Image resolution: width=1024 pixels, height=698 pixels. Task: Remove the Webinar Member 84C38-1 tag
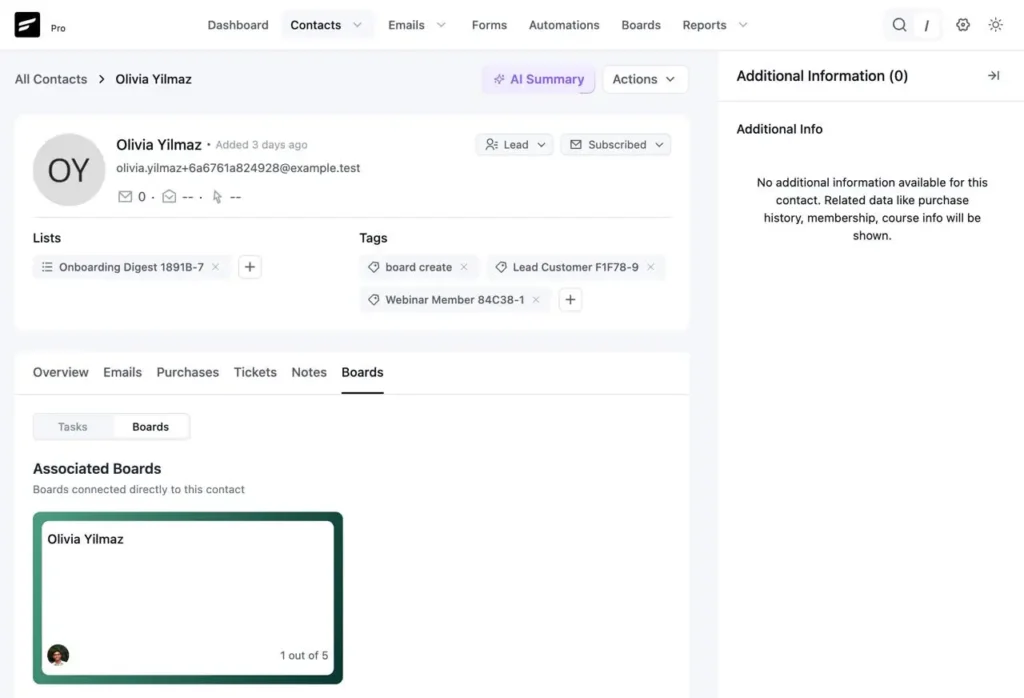tap(536, 300)
